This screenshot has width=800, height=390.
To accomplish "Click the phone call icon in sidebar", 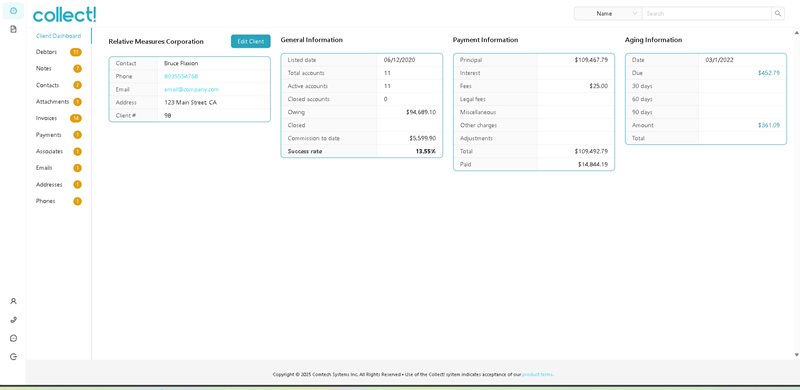I will pyautogui.click(x=14, y=320).
